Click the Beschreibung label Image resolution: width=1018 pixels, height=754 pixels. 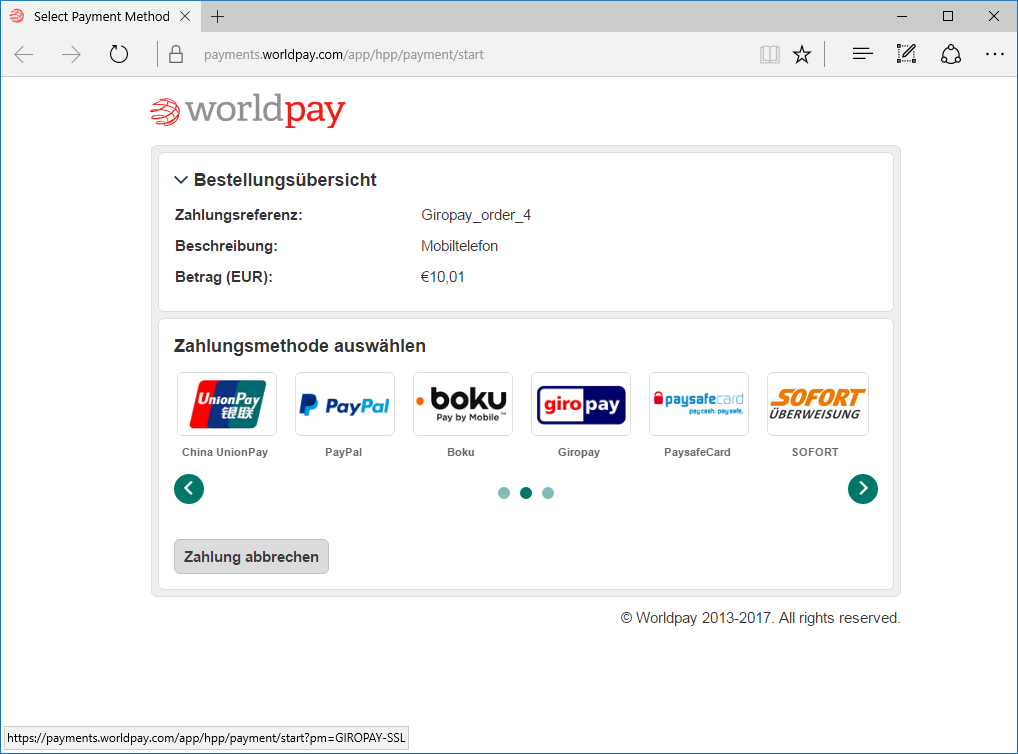(226, 246)
